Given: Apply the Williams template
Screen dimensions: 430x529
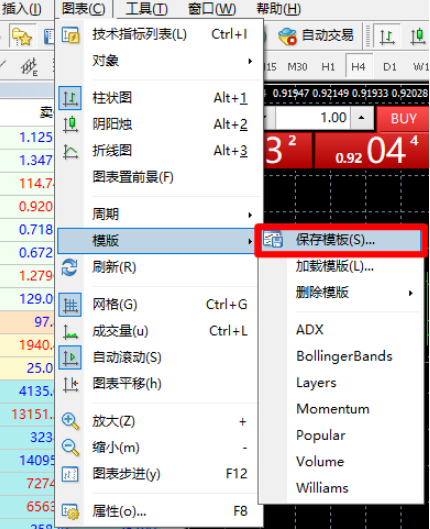Looking at the screenshot, I should (x=341, y=488).
